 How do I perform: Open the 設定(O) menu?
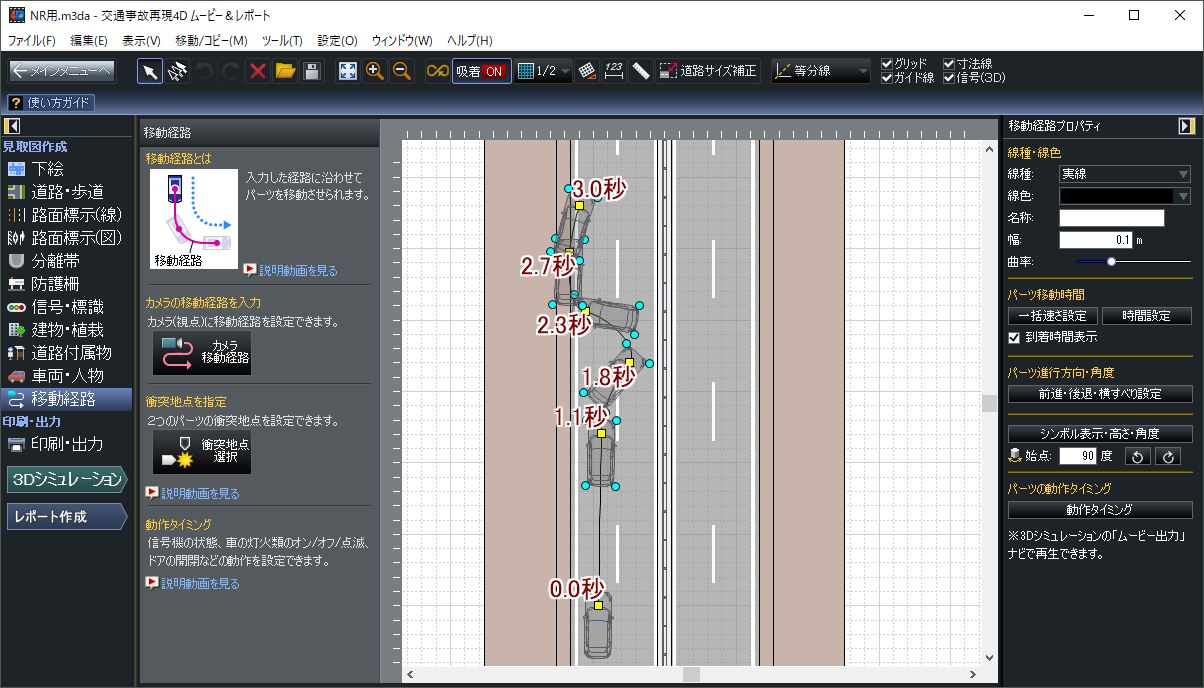[x=337, y=41]
